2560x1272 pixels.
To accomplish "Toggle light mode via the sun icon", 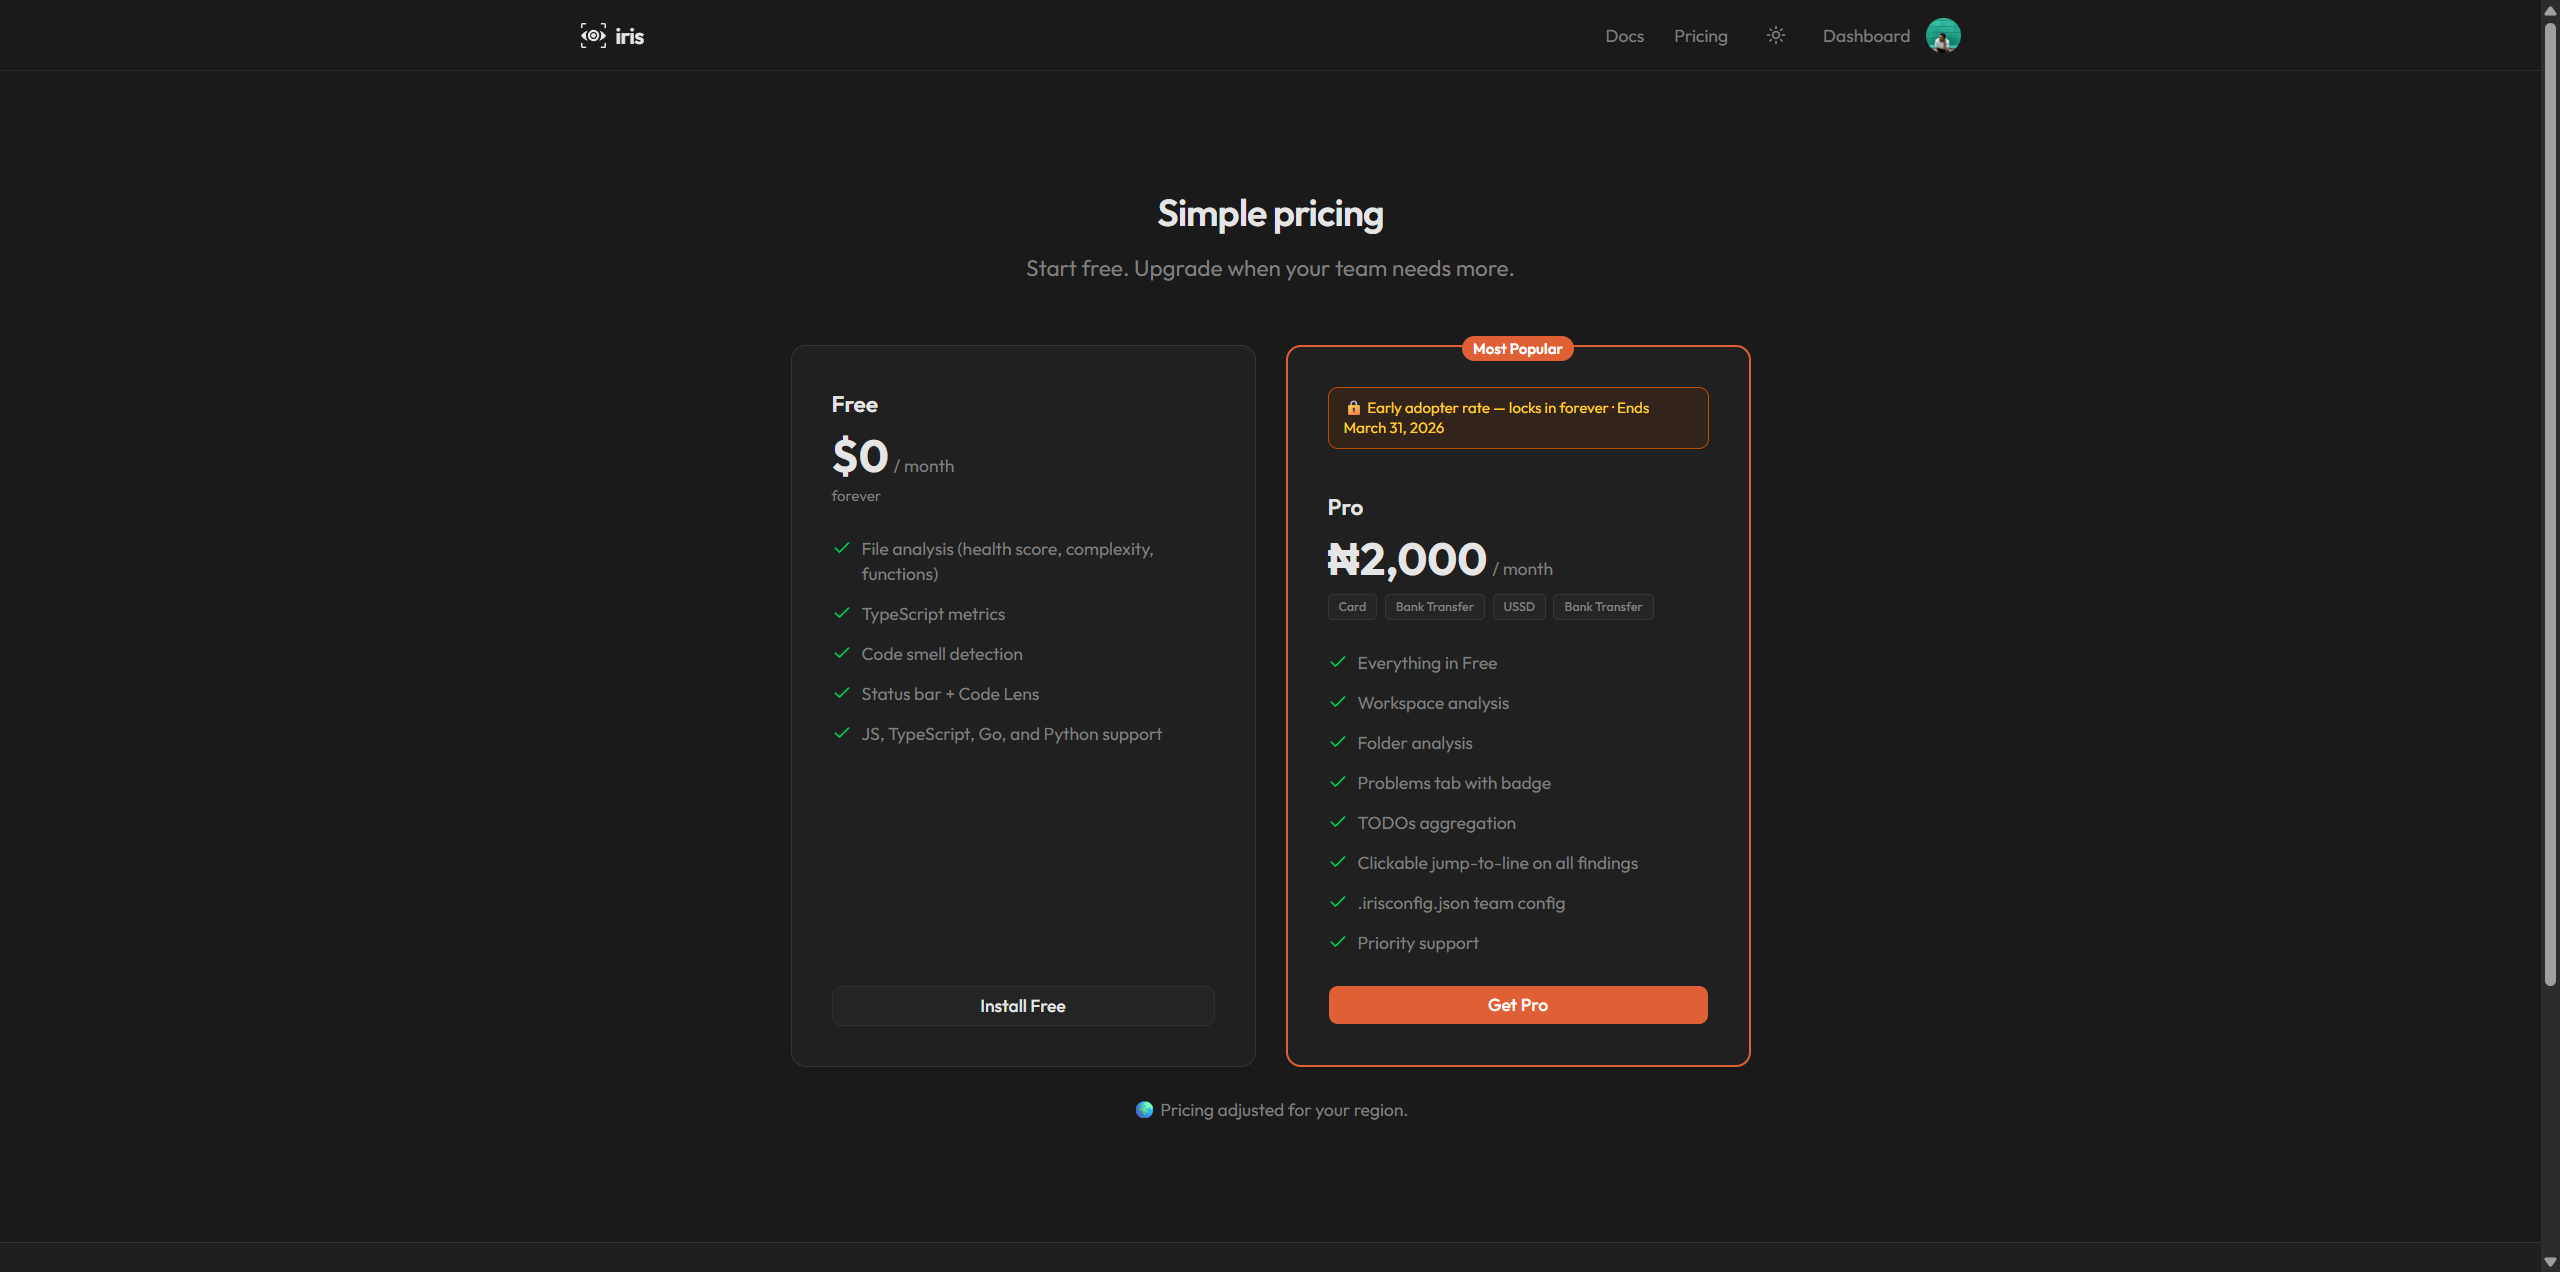I will (1775, 35).
